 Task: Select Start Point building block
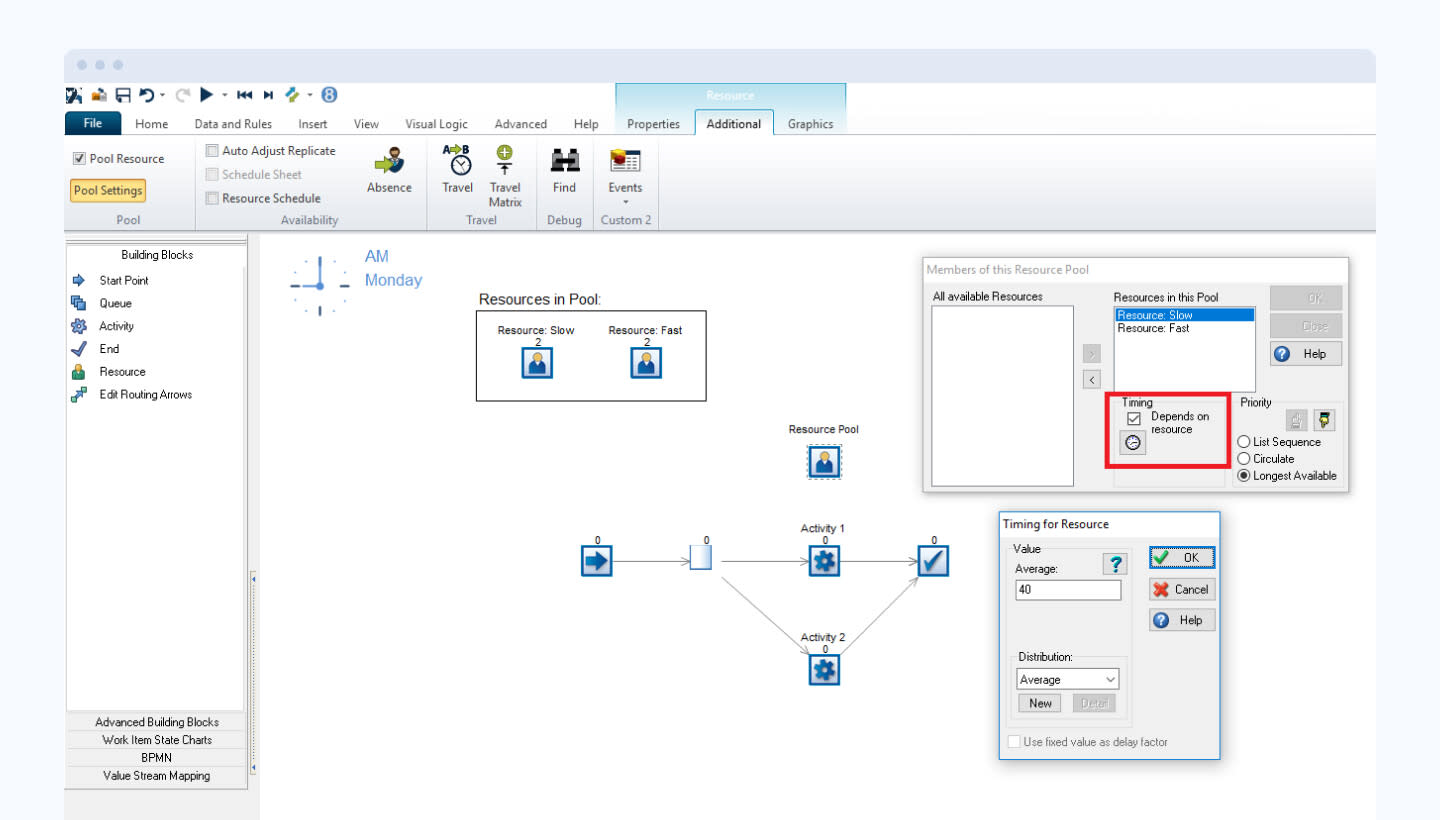pos(124,281)
